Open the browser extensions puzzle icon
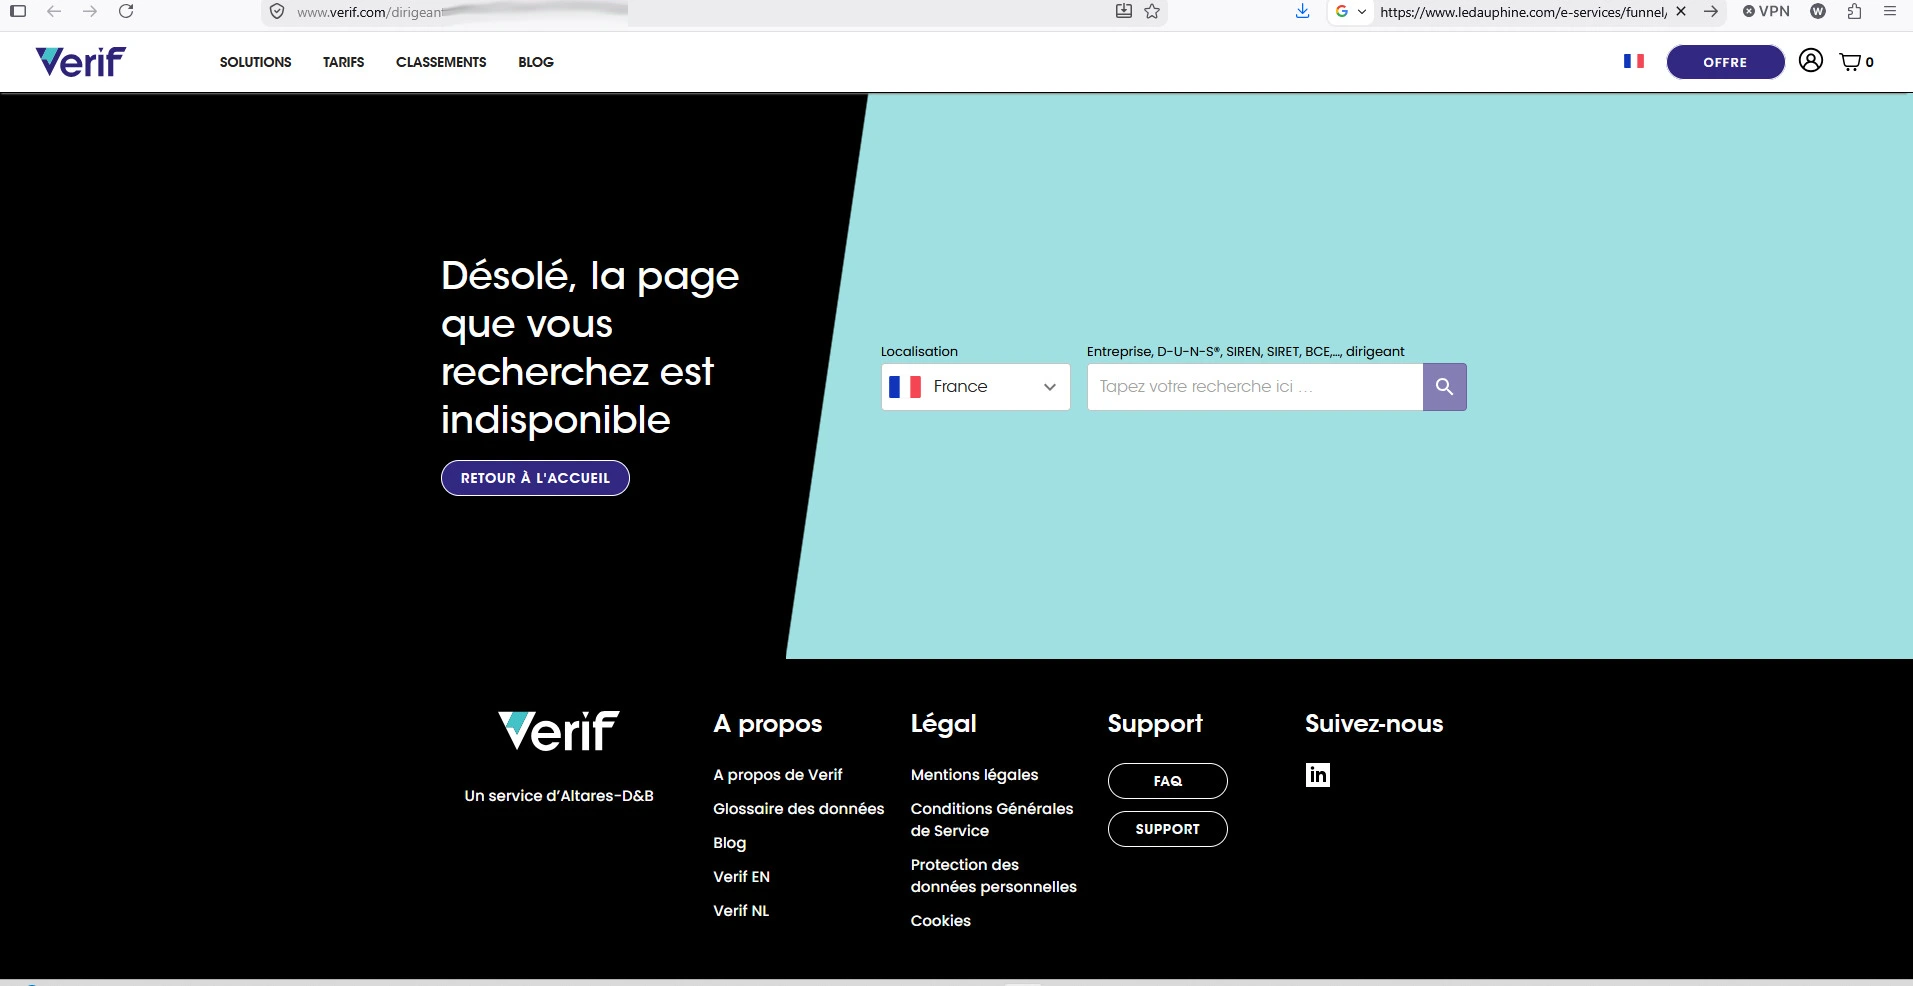The width and height of the screenshot is (1913, 986). point(1854,12)
